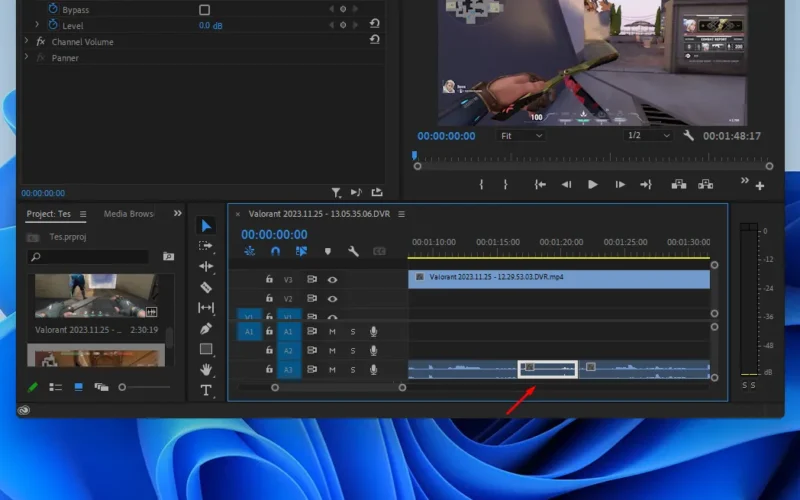Screen dimensions: 800x500
Task: Open the Fit zoom level dropdown
Action: pyautogui.click(x=521, y=136)
